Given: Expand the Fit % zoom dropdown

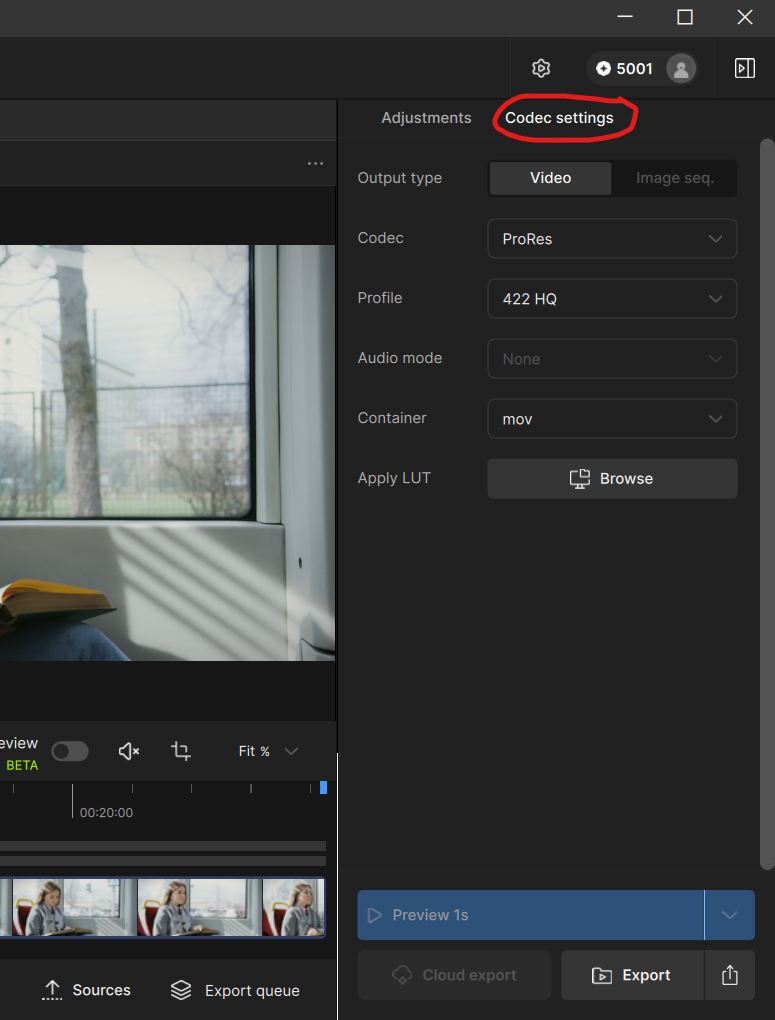Looking at the screenshot, I should click(x=268, y=751).
